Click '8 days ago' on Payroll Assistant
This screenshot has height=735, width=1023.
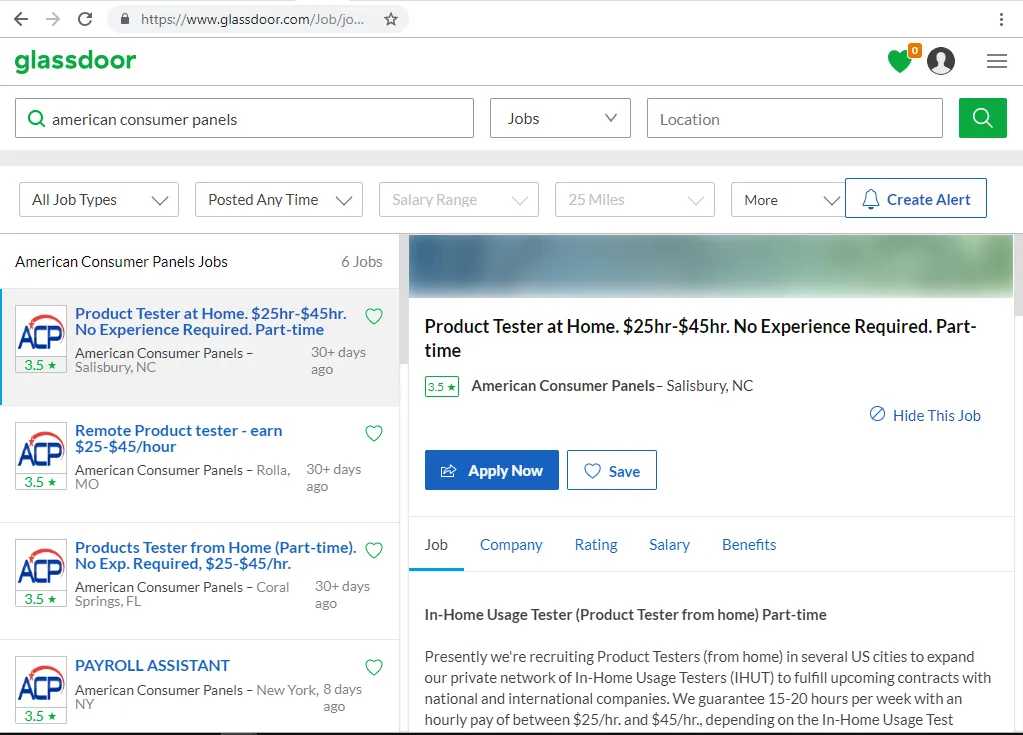click(343, 698)
